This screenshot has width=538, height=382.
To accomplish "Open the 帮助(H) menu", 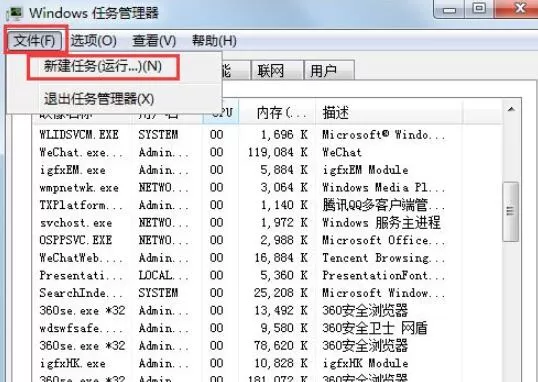I will [214, 41].
